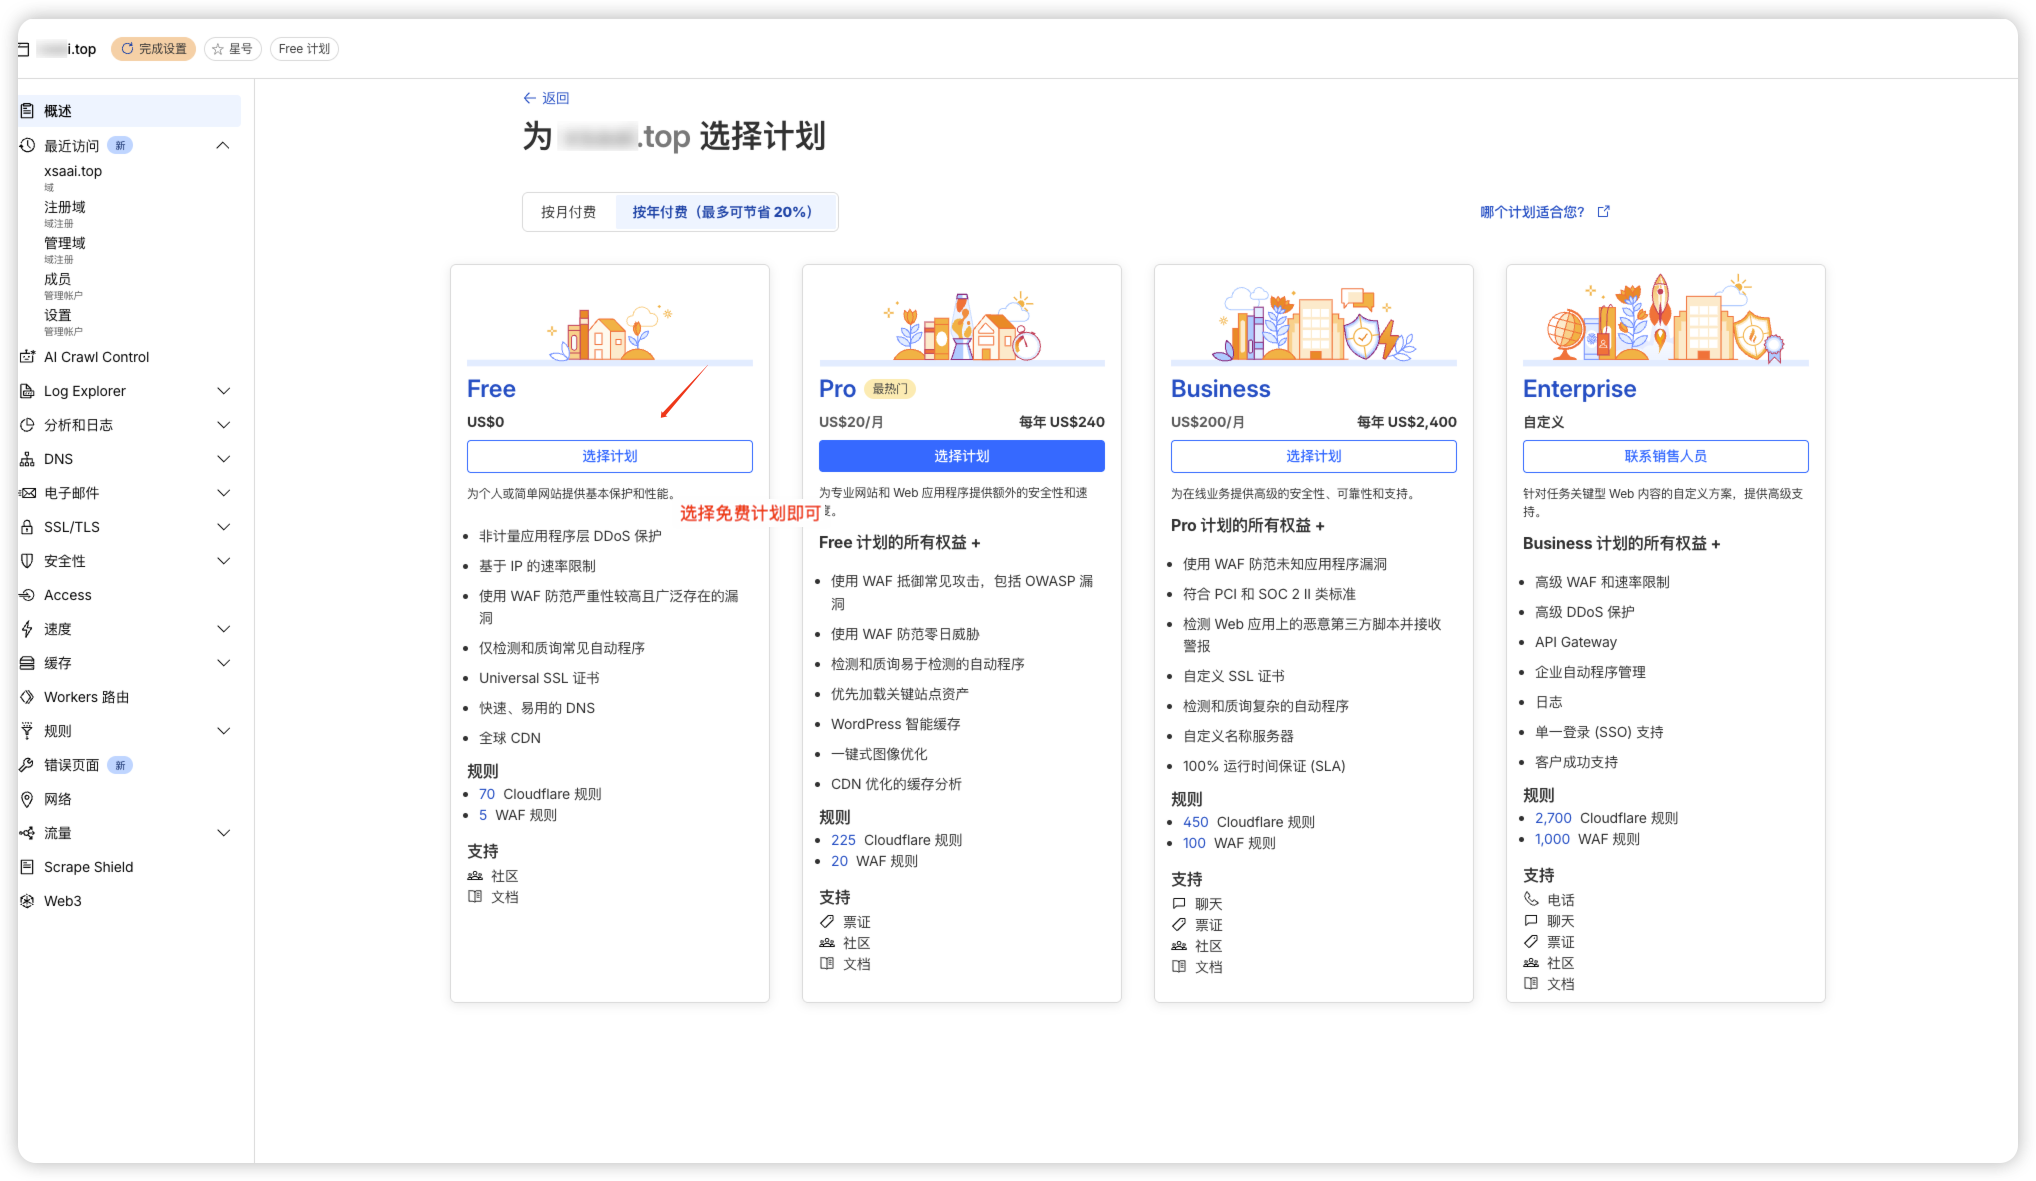Image resolution: width=2036 pixels, height=1181 pixels.
Task: Click the 返回 back link
Action: (546, 98)
